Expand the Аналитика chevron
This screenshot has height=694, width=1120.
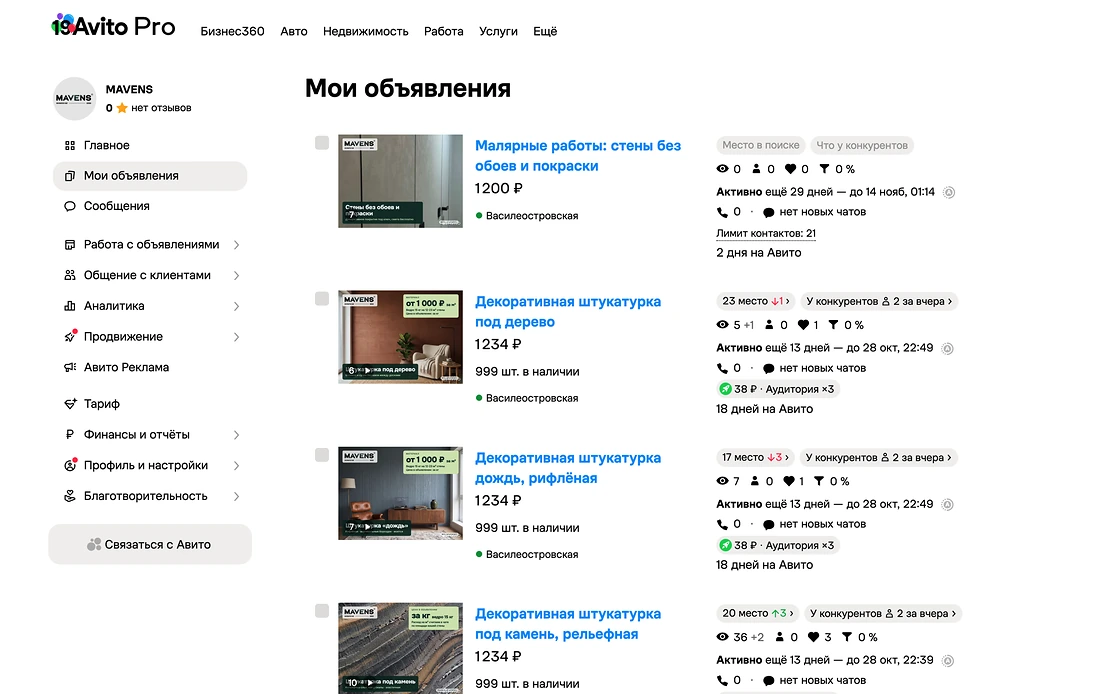(236, 306)
